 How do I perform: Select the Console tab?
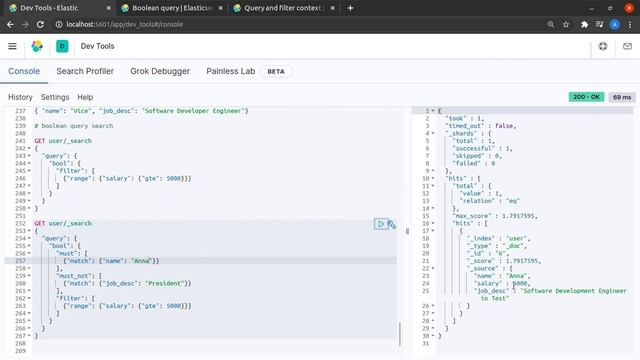tap(24, 71)
